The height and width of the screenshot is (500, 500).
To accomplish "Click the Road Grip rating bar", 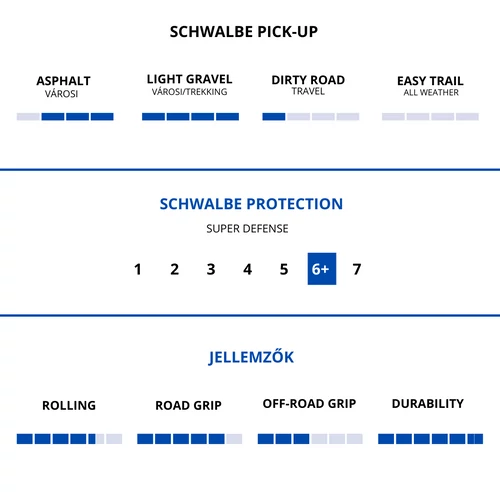I will (x=190, y=439).
